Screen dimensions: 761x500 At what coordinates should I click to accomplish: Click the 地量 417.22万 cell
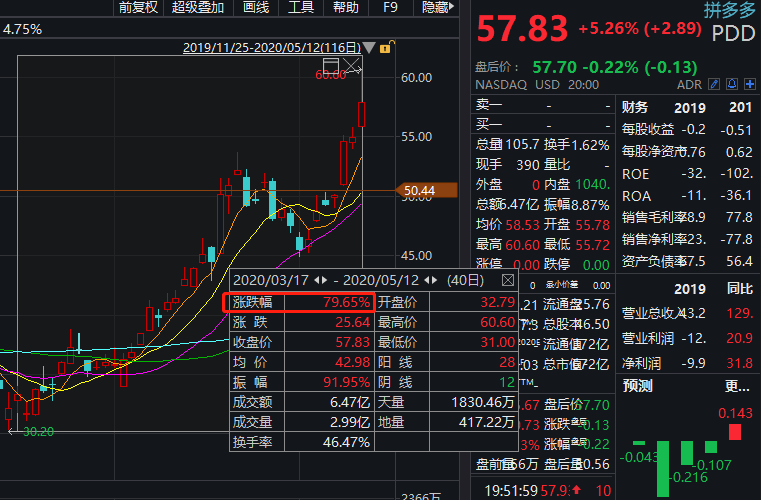coord(446,422)
